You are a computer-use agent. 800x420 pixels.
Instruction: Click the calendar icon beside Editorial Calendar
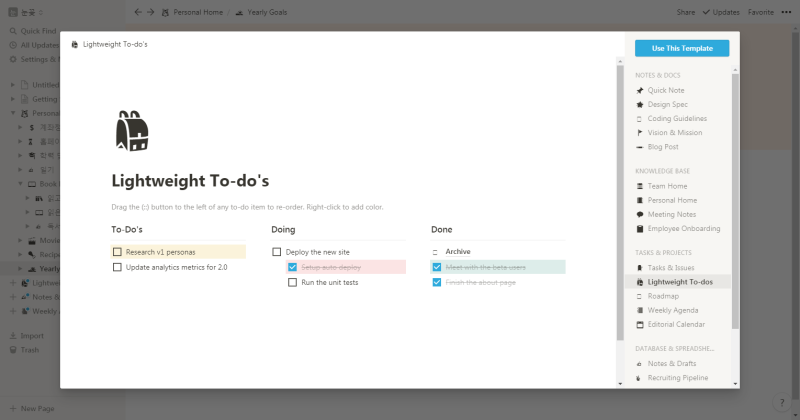640,325
